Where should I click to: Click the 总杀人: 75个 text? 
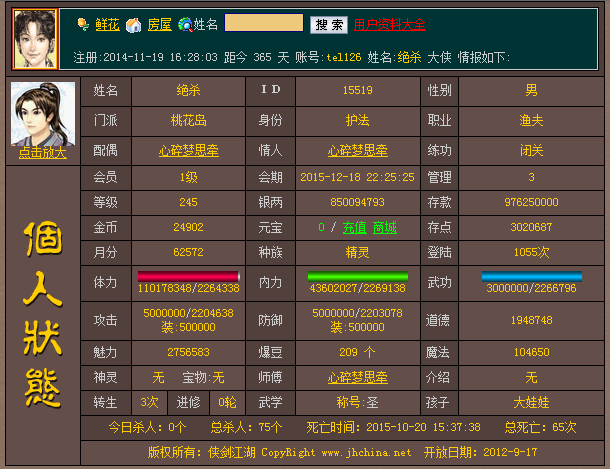[x=246, y=427]
